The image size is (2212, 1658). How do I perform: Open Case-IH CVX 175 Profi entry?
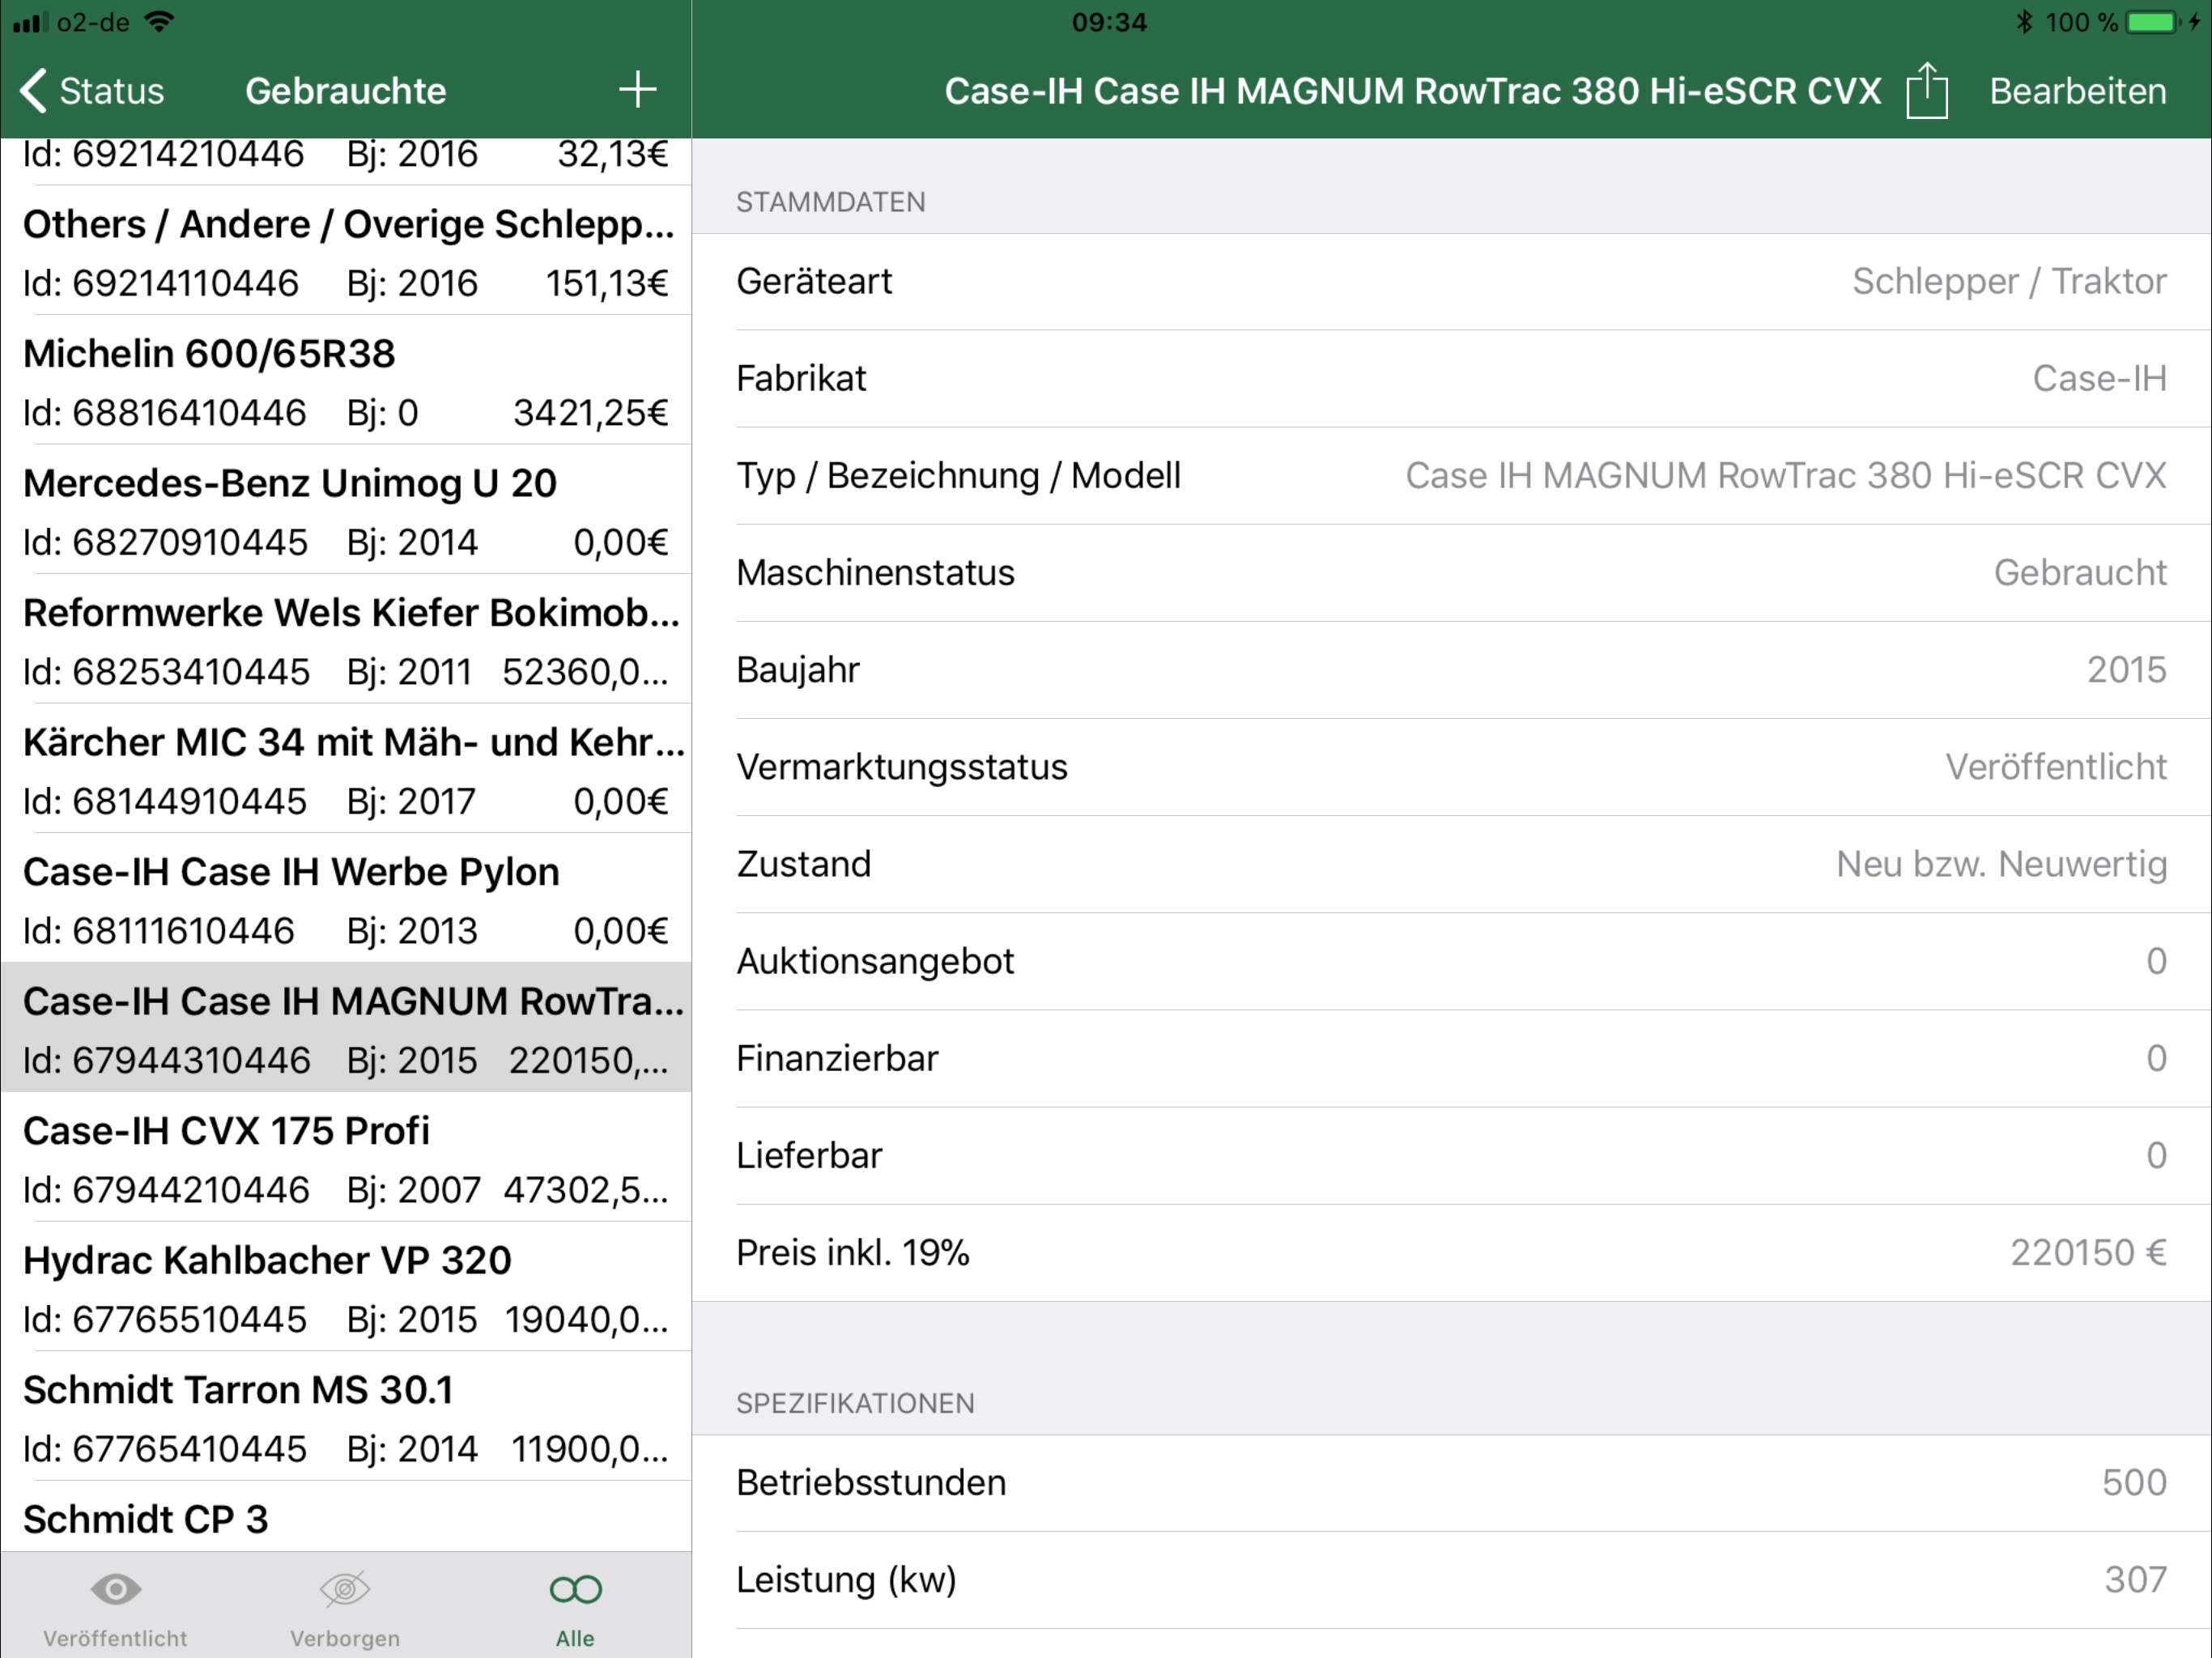coord(346,1158)
